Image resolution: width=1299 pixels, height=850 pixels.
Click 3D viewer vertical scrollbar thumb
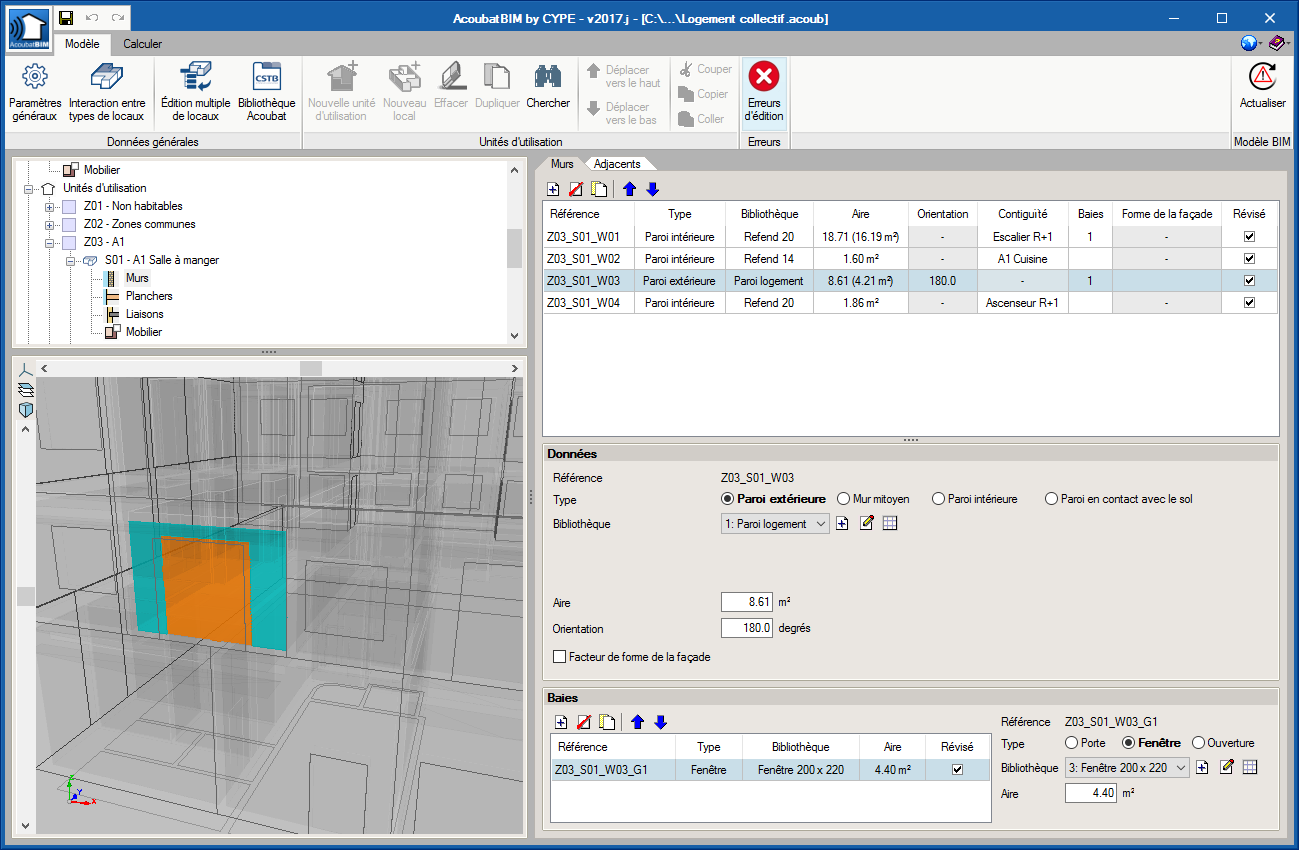(x=26, y=596)
